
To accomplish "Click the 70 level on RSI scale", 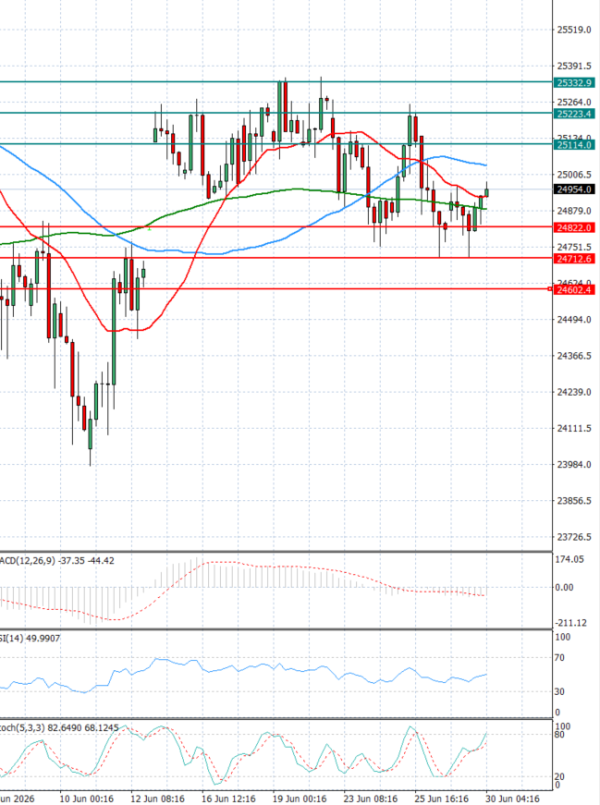I will pos(560,658).
